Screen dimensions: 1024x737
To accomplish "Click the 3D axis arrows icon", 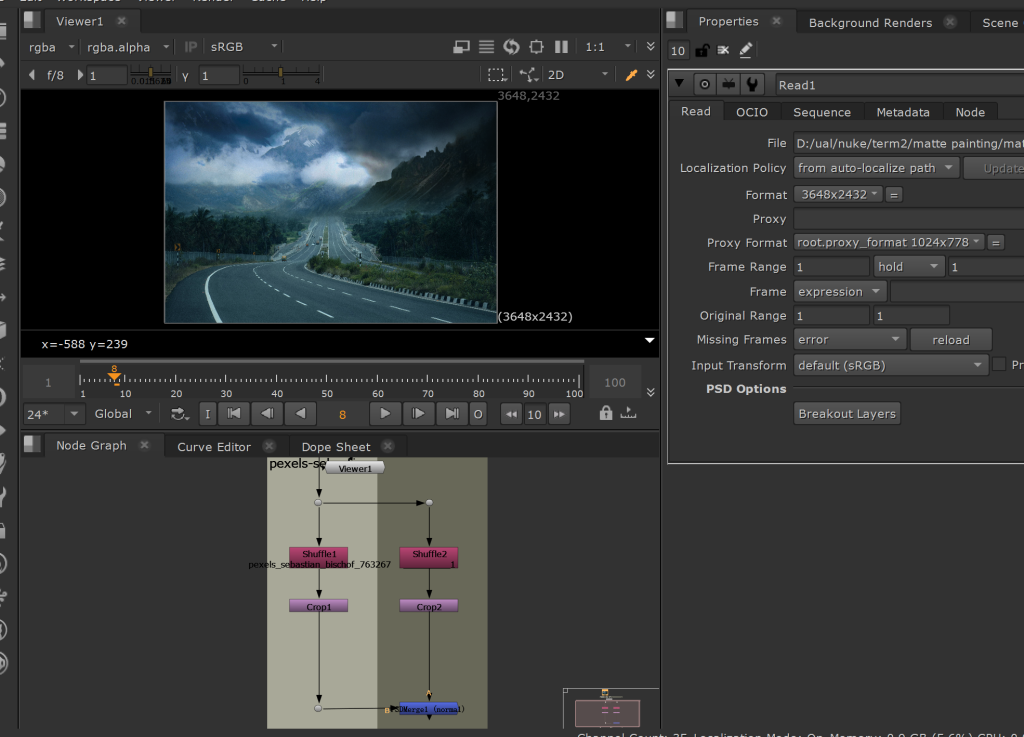I will [528, 75].
